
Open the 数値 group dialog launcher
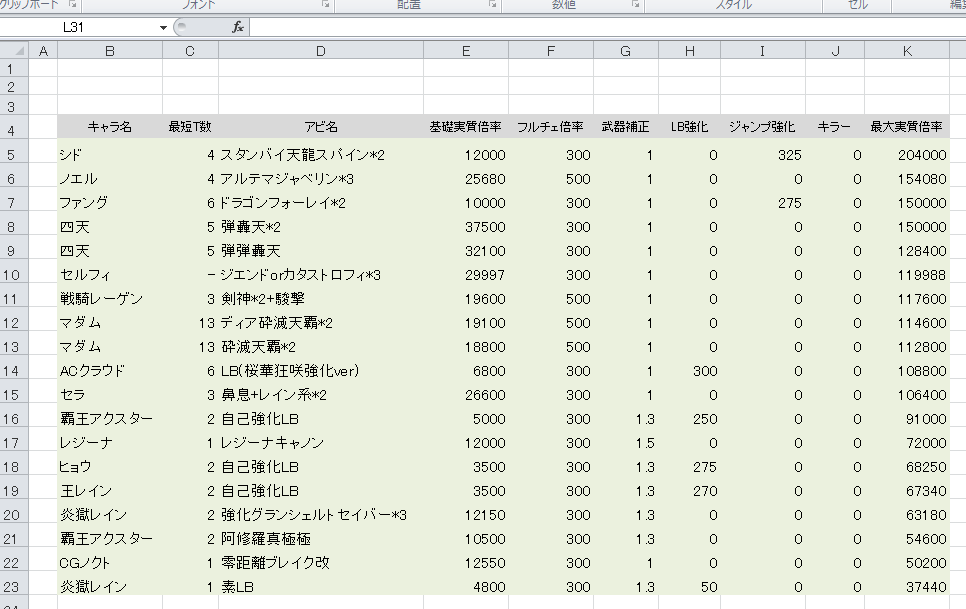(635, 4)
